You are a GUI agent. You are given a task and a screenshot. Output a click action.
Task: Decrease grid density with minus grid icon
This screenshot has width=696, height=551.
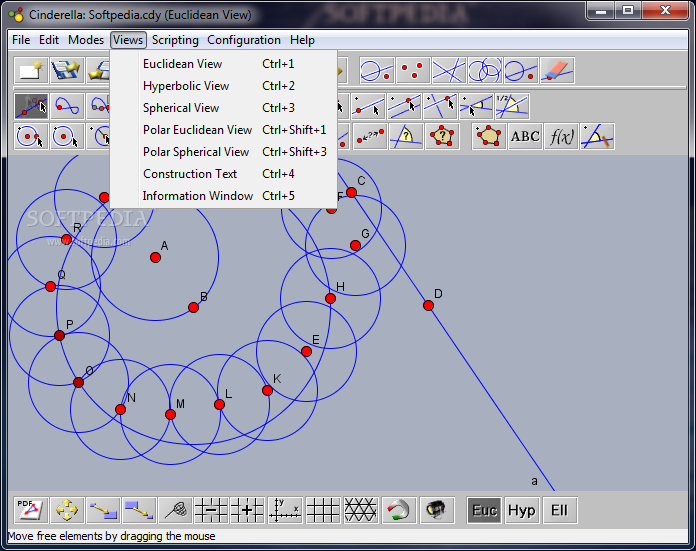click(211, 510)
